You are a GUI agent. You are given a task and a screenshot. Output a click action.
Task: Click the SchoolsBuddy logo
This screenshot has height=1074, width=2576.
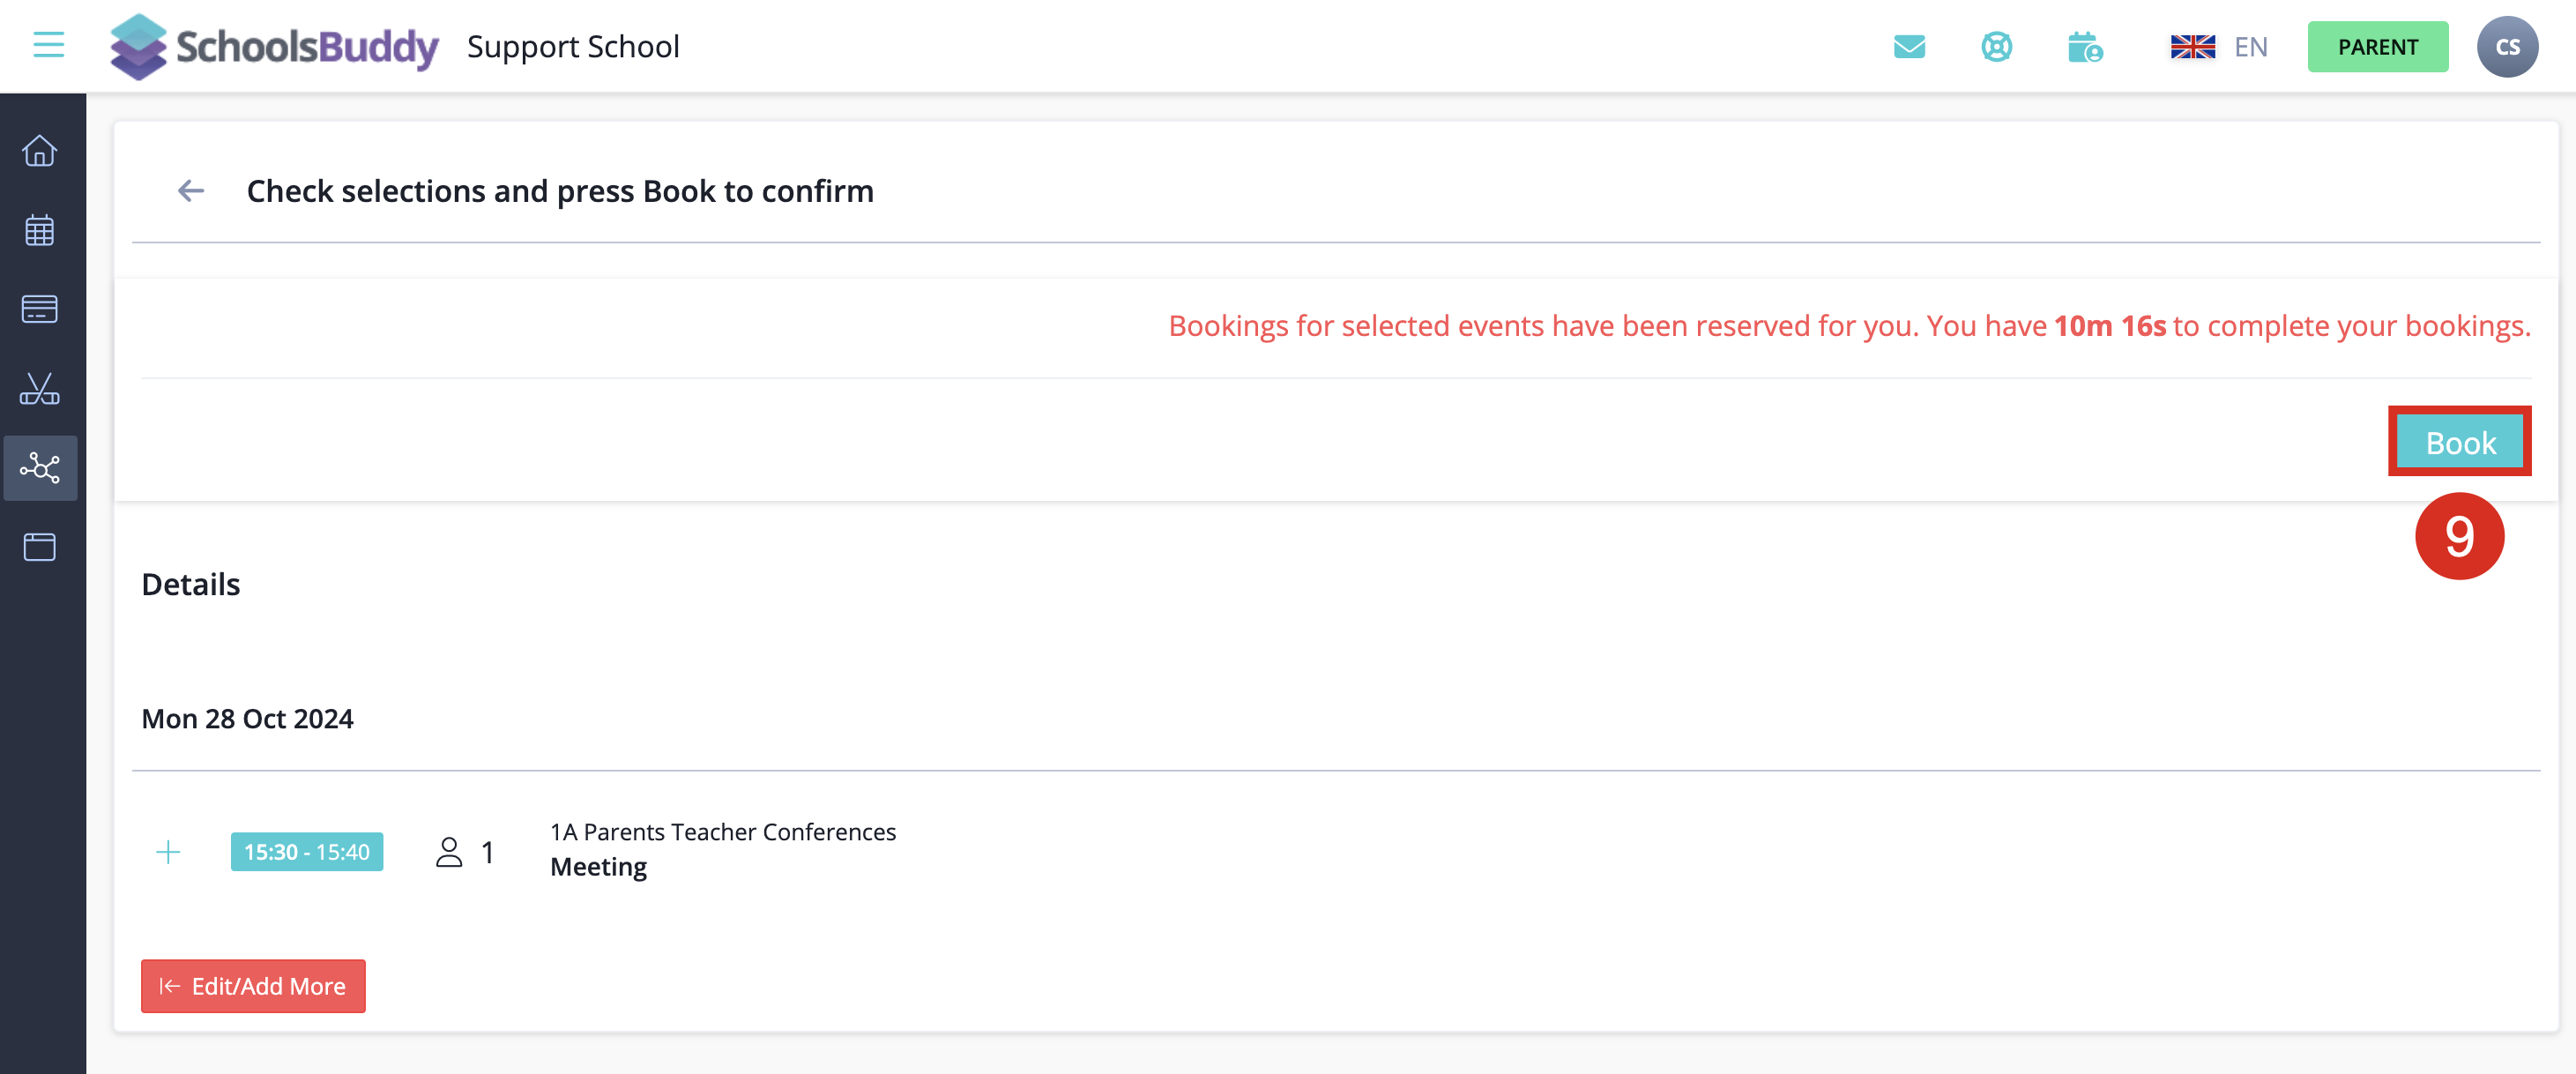pos(274,47)
